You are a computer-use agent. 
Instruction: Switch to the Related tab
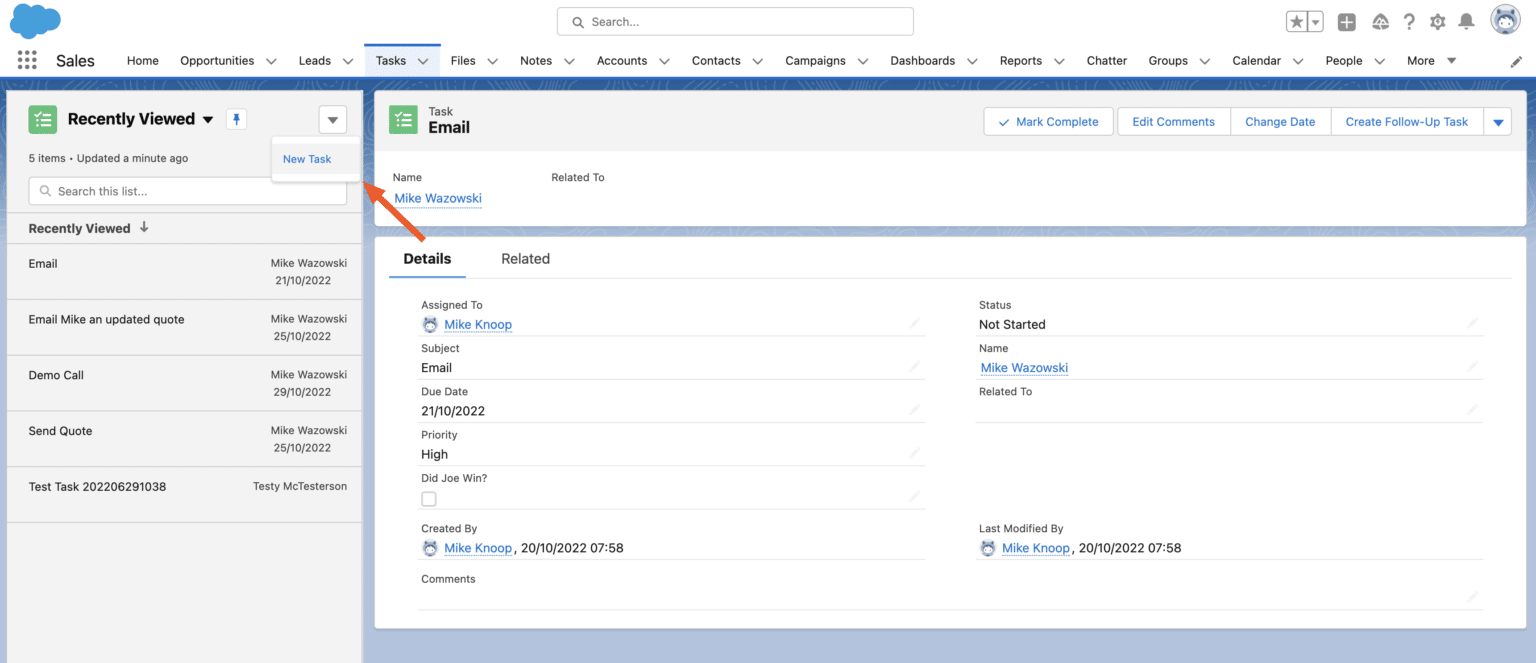coord(525,258)
